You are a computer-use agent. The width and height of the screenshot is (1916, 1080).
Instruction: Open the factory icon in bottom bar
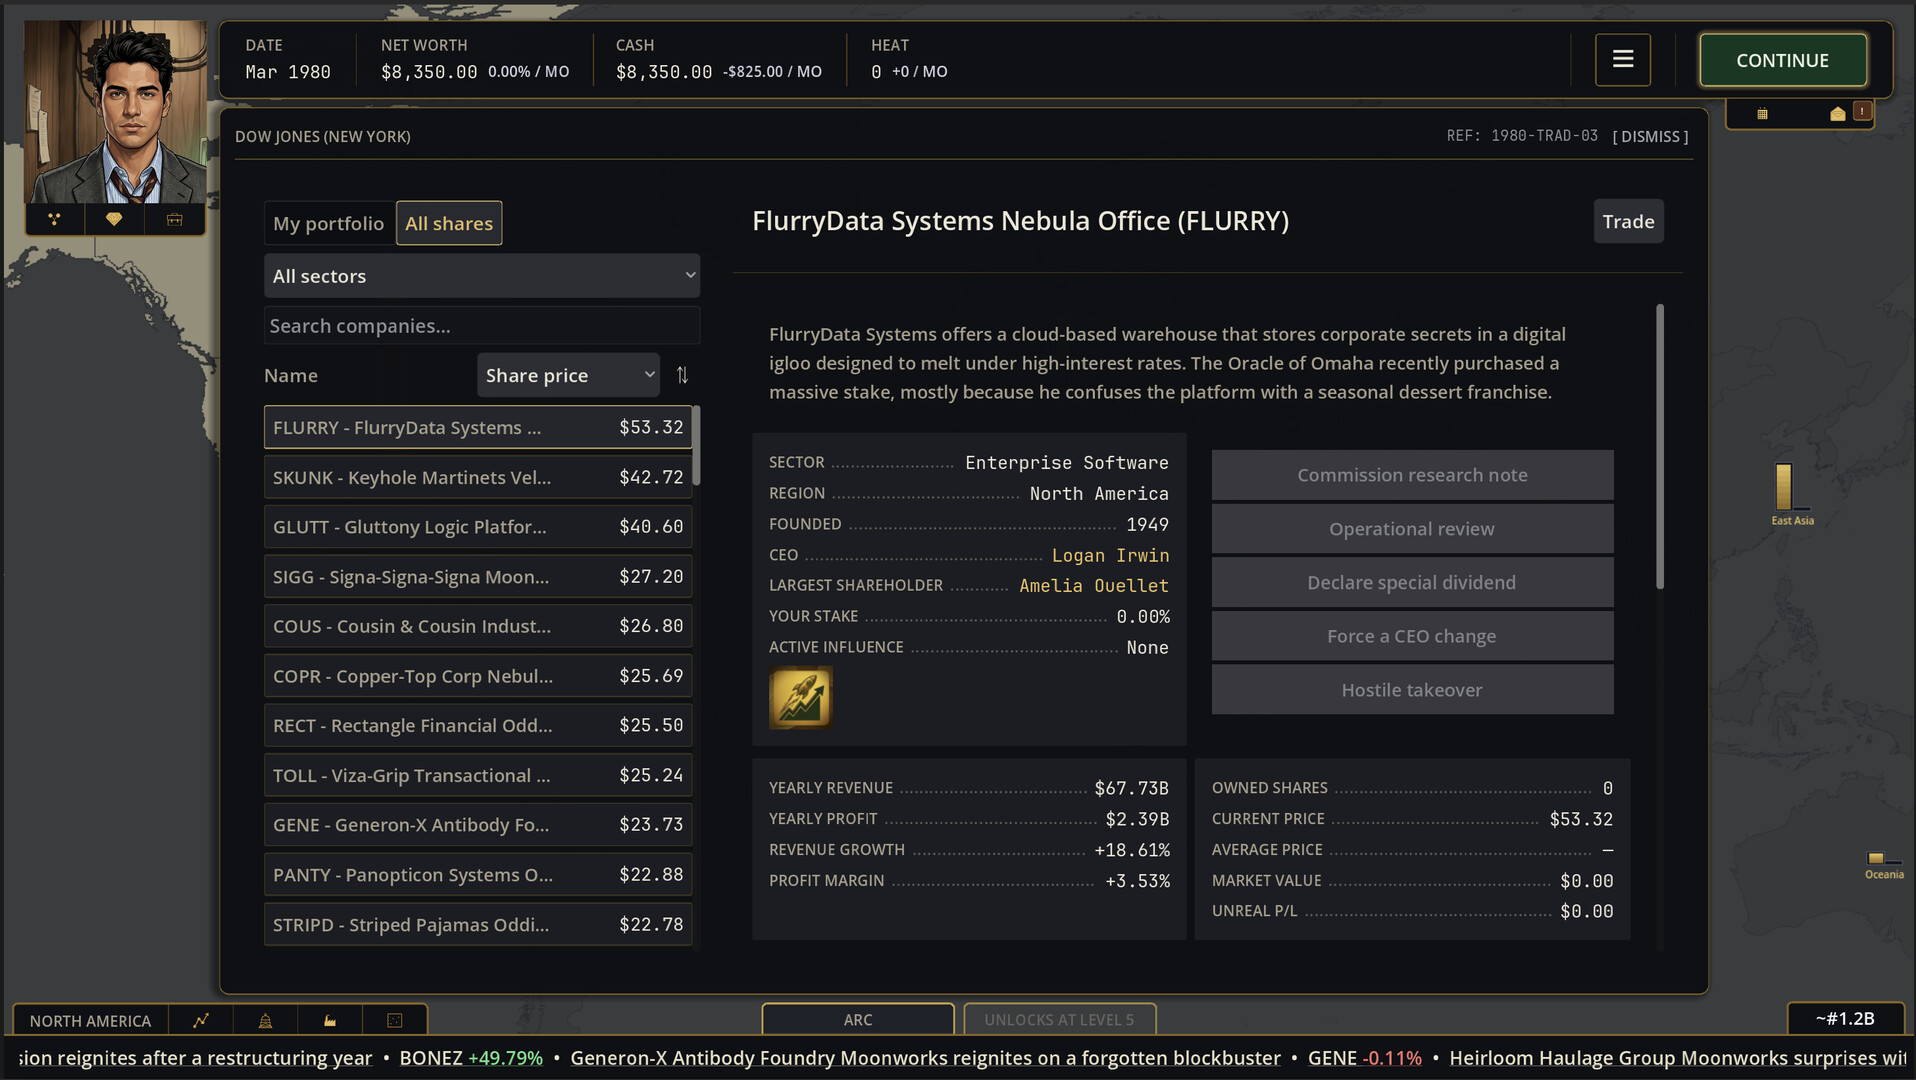tap(330, 1020)
